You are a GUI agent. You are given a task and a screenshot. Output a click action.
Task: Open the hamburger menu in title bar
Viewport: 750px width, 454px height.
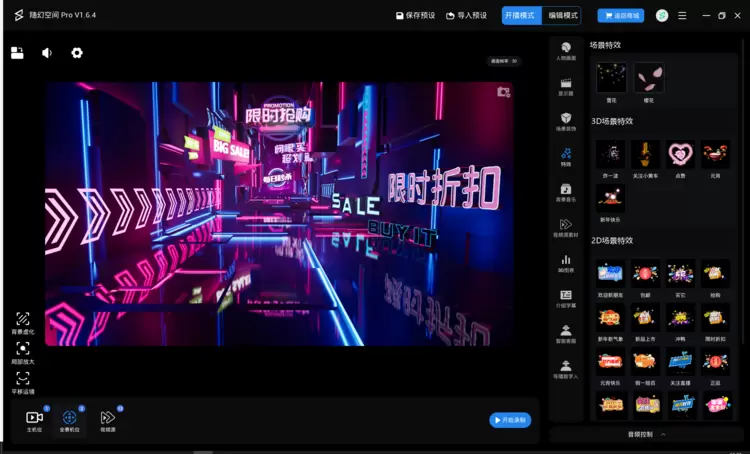(x=683, y=15)
